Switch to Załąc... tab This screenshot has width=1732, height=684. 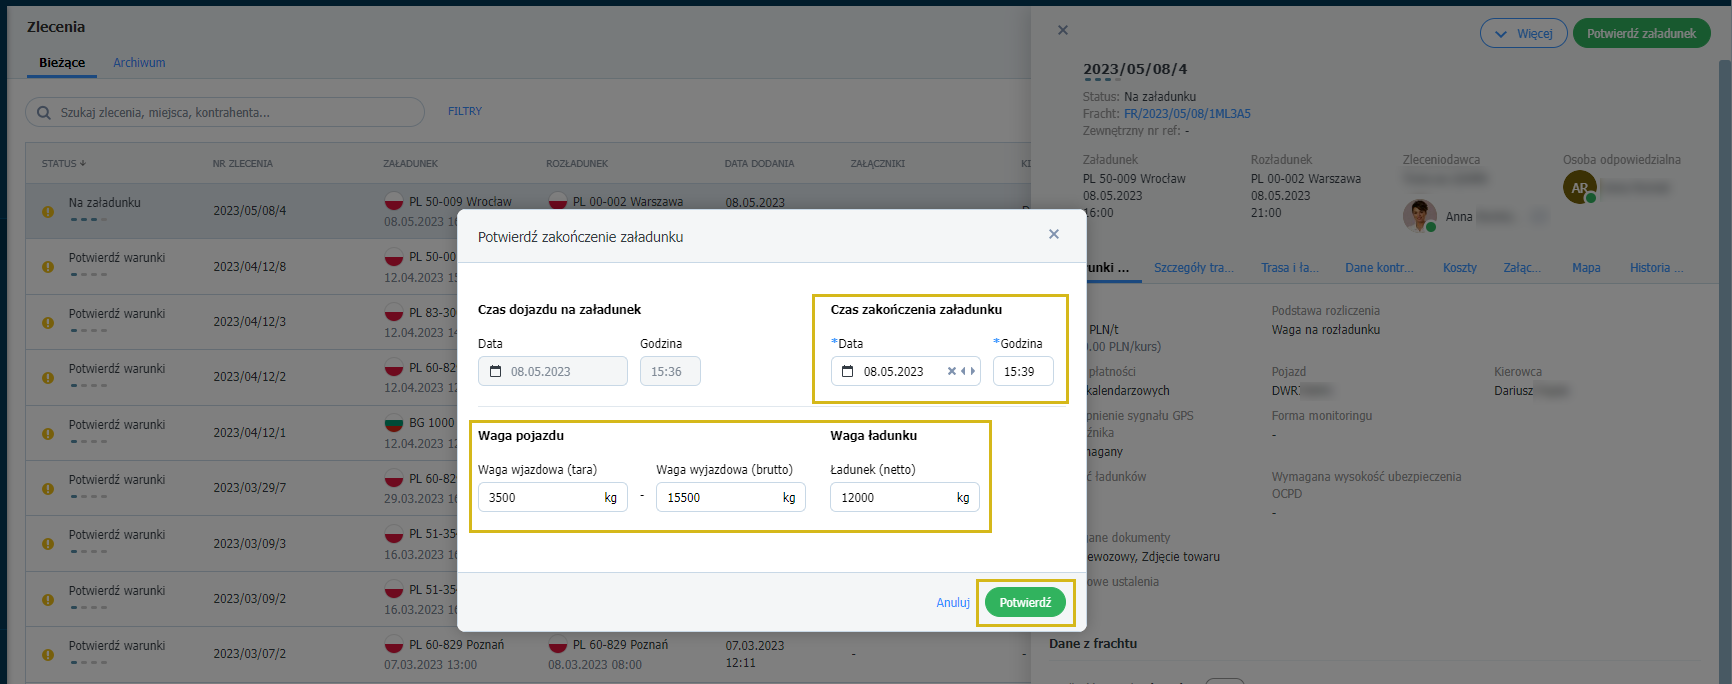pos(1522,268)
